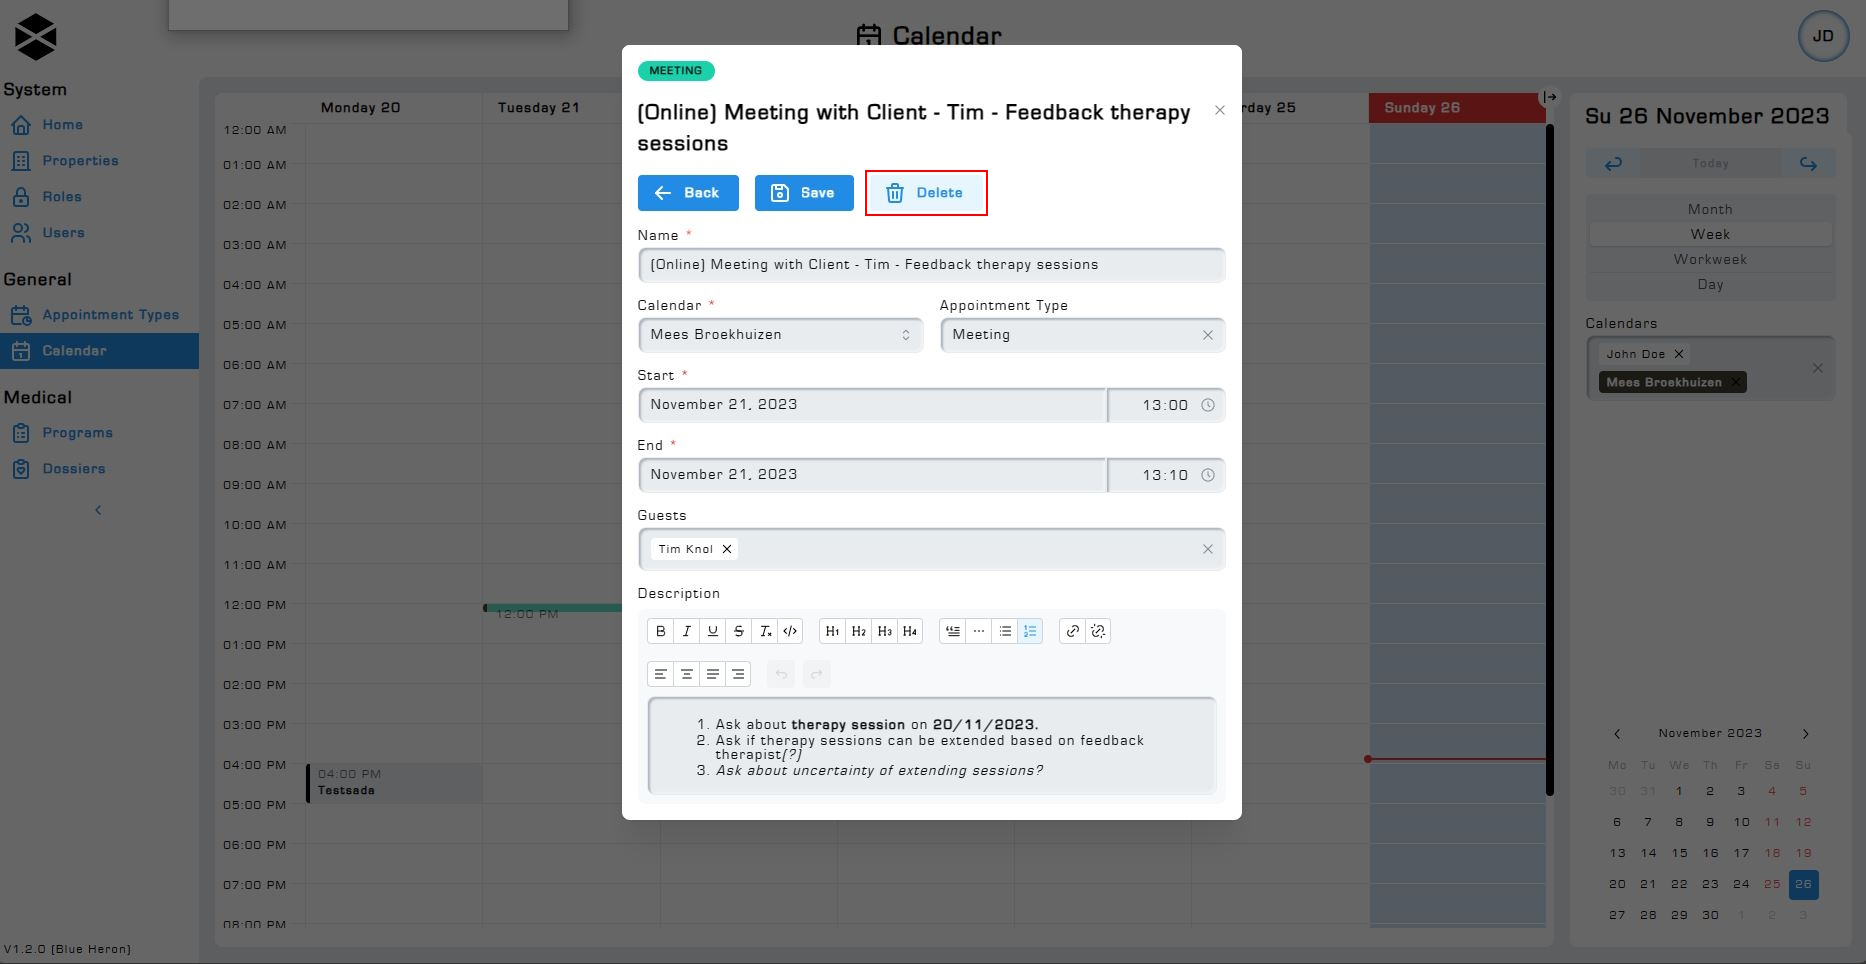
Task: Switch to Month view
Action: click(1710, 209)
